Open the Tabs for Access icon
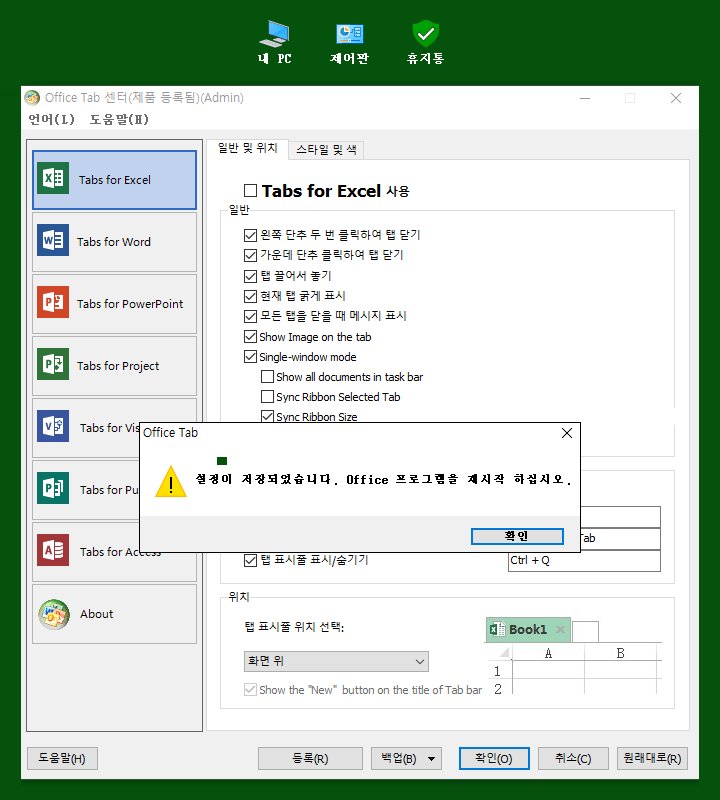 tap(53, 550)
